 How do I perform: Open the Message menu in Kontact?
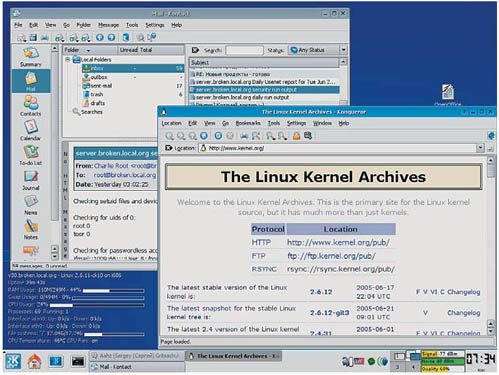coord(108,25)
